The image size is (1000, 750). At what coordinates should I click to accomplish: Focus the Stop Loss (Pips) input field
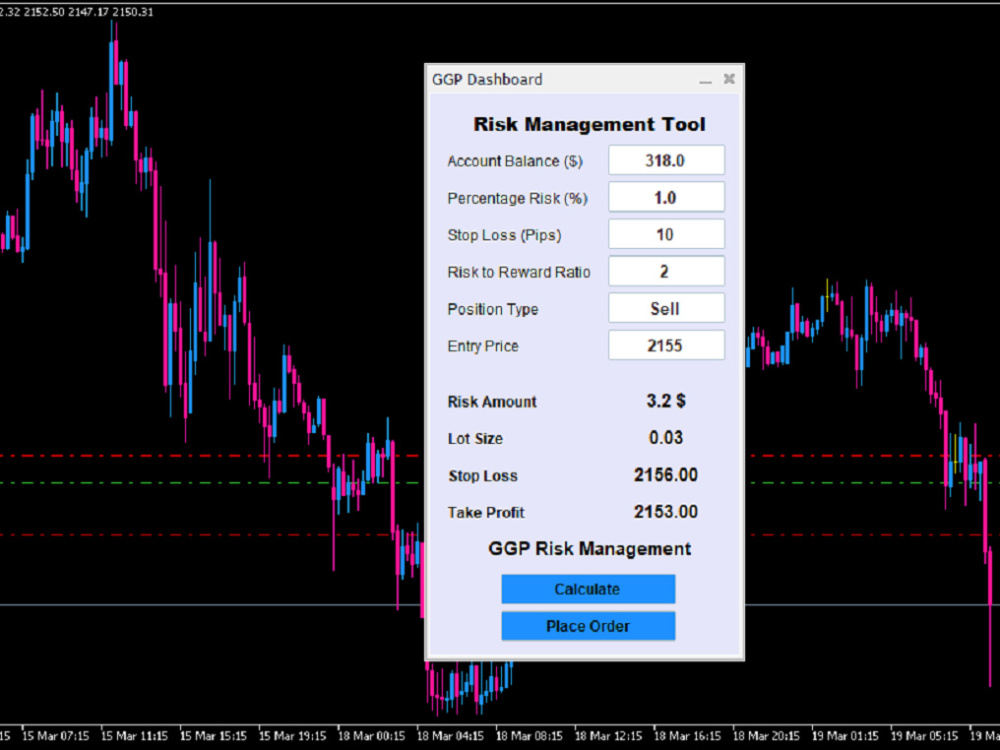pyautogui.click(x=666, y=234)
